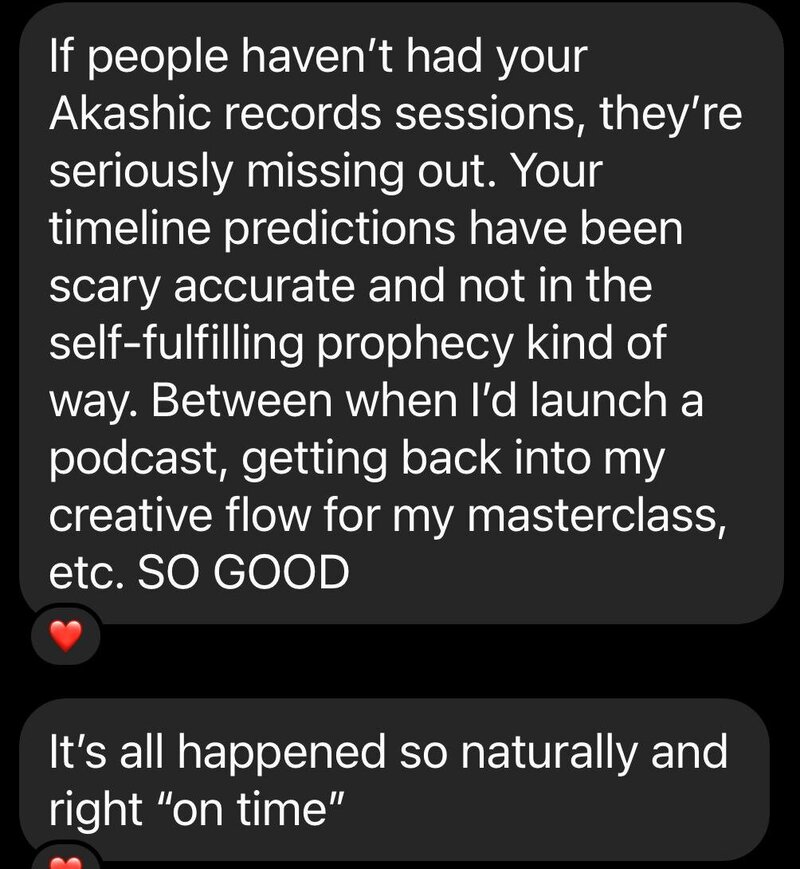
Task: Tap the partially visible heart reaction at the bottom
Action: point(66,862)
